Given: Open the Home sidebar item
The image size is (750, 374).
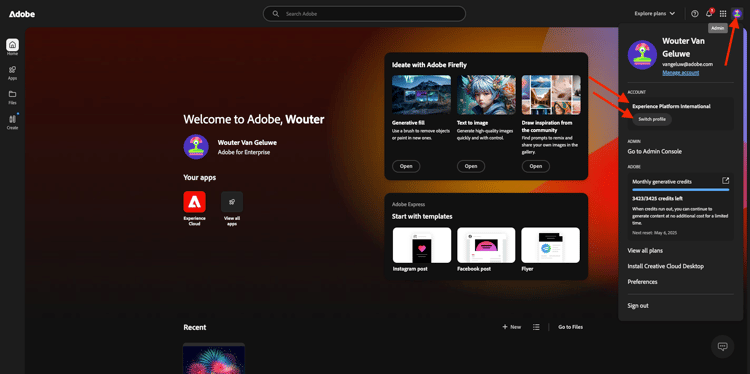Looking at the screenshot, I should point(12,47).
